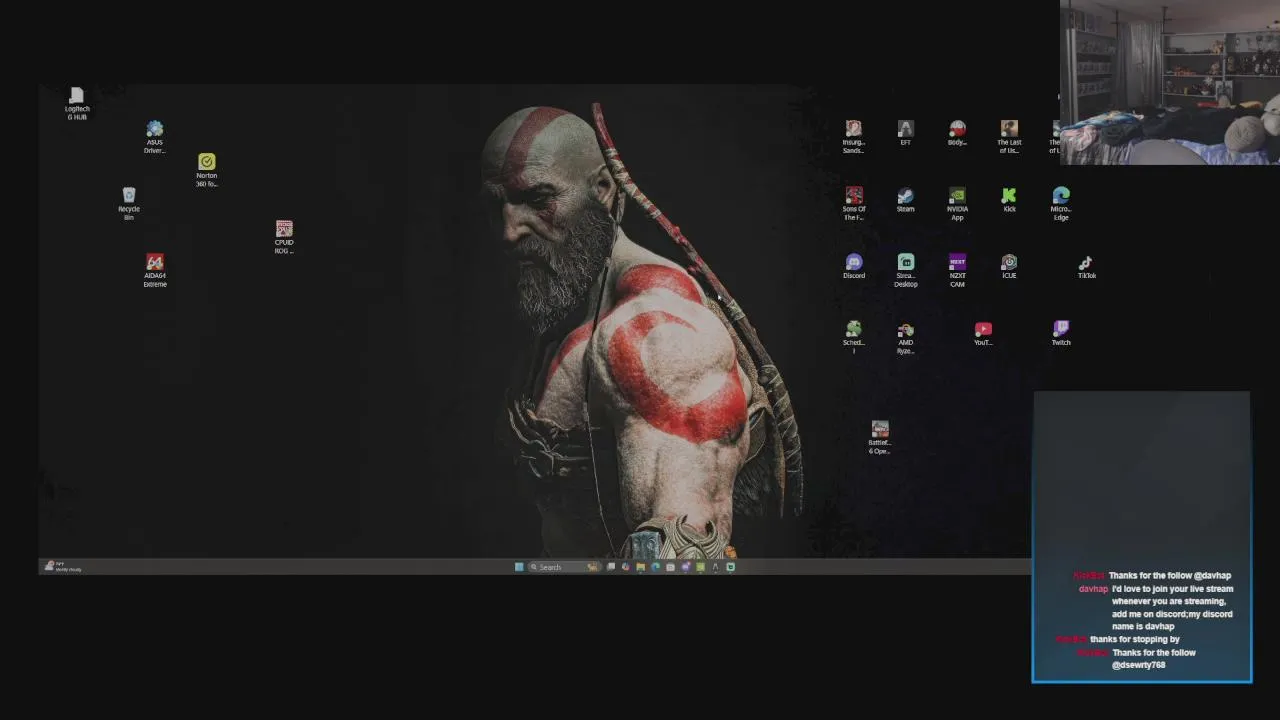Click the webcam overlay thumbnail
Screen dimensions: 1280x720
(1169, 82)
